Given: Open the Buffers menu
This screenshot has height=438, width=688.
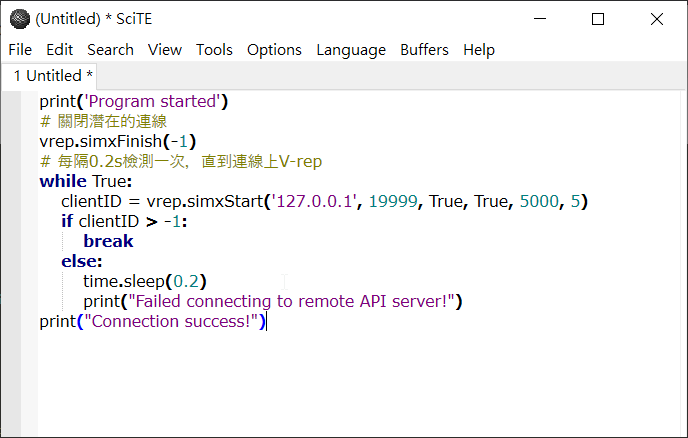Looking at the screenshot, I should [x=424, y=50].
